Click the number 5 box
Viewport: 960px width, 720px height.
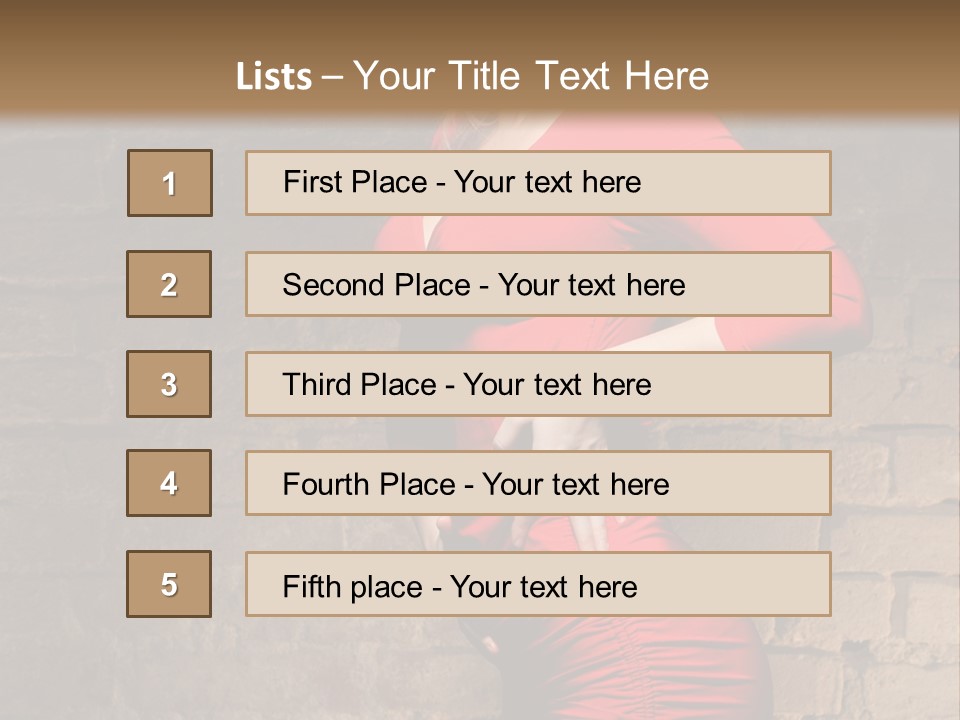169,584
